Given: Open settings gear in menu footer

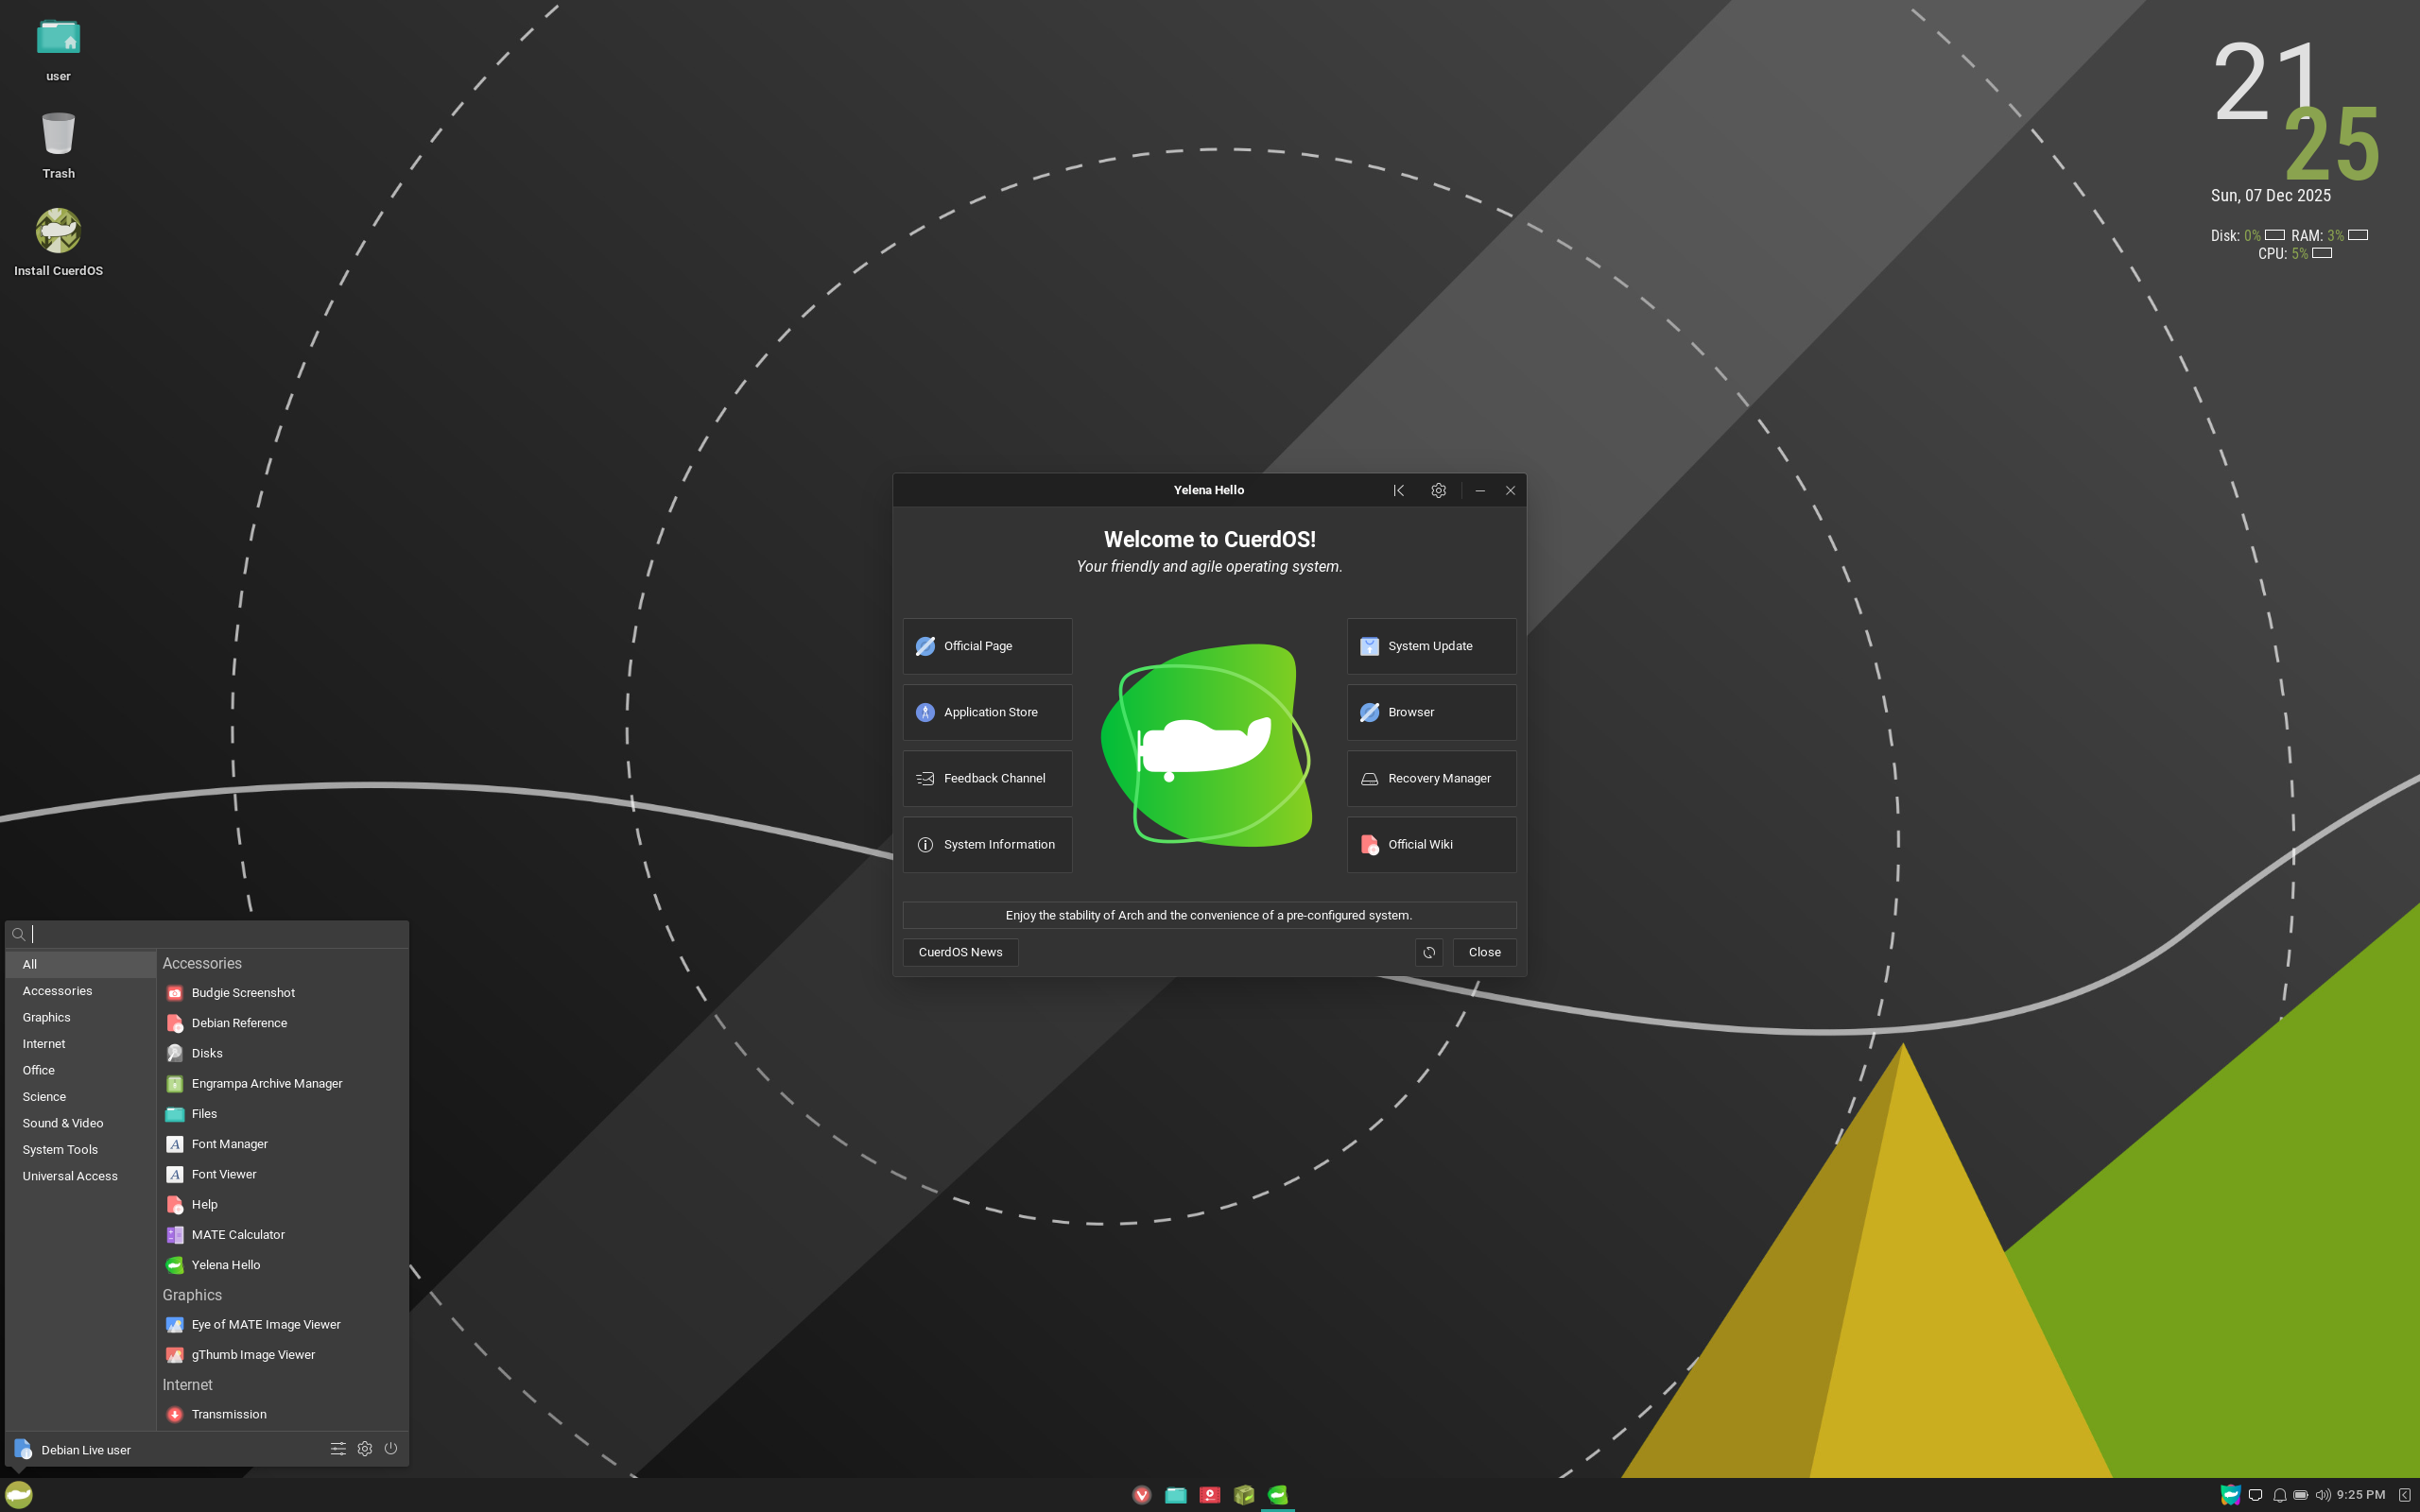Looking at the screenshot, I should pyautogui.click(x=365, y=1449).
